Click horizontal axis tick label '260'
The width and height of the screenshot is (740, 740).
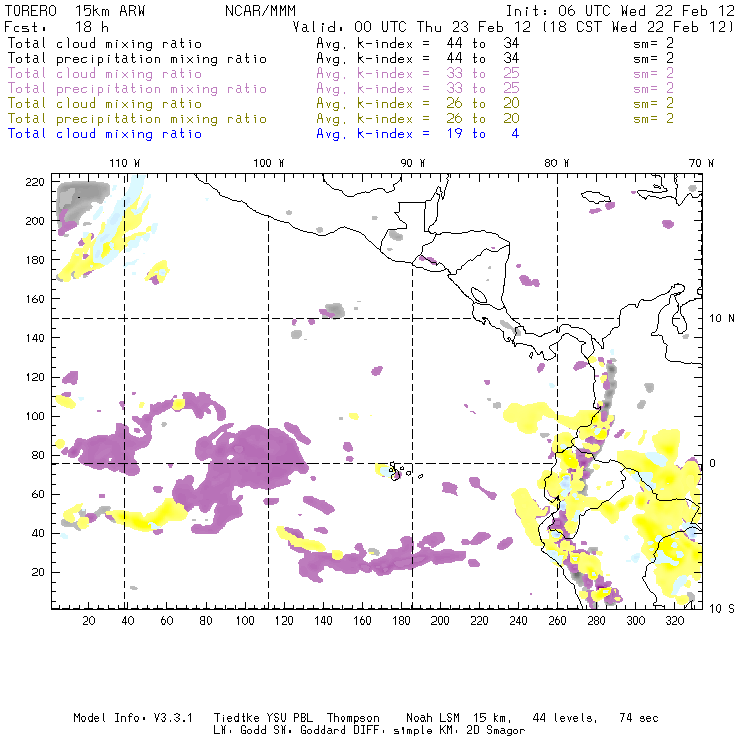click(x=557, y=621)
